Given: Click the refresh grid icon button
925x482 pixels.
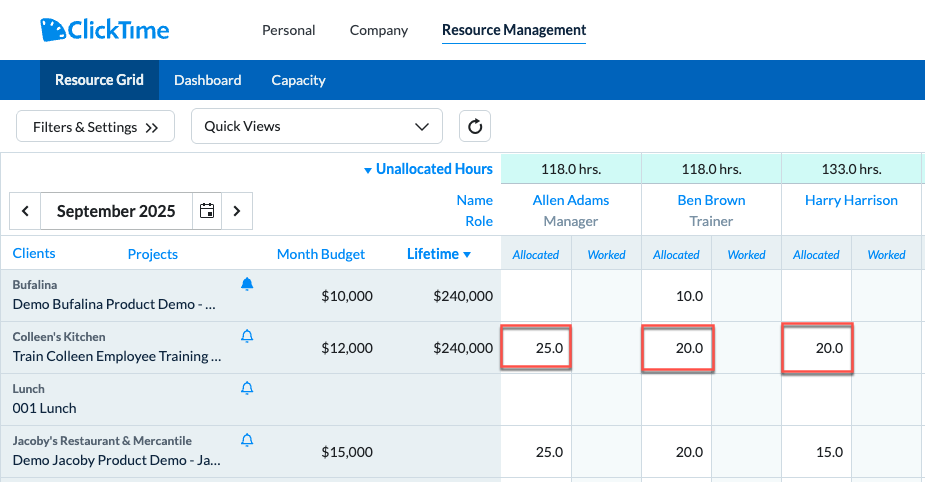Looking at the screenshot, I should pyautogui.click(x=475, y=126).
